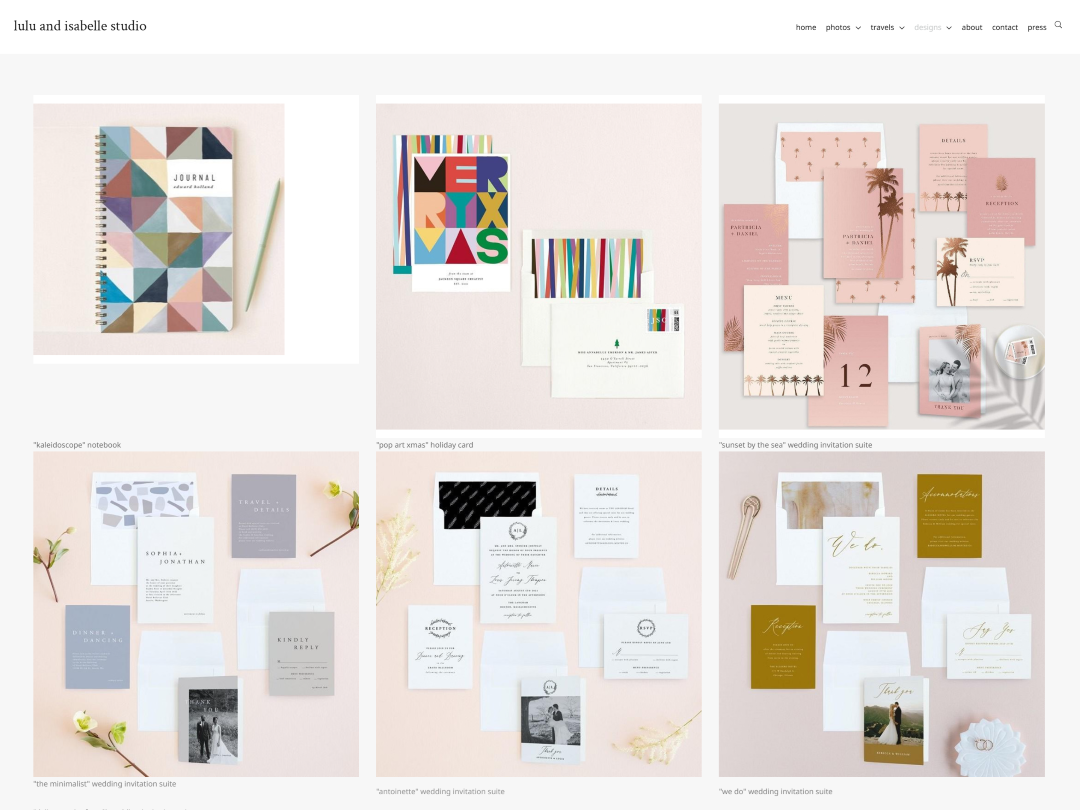The width and height of the screenshot is (1080, 810).
Task: Open the about page from the navigation
Action: [x=971, y=27]
